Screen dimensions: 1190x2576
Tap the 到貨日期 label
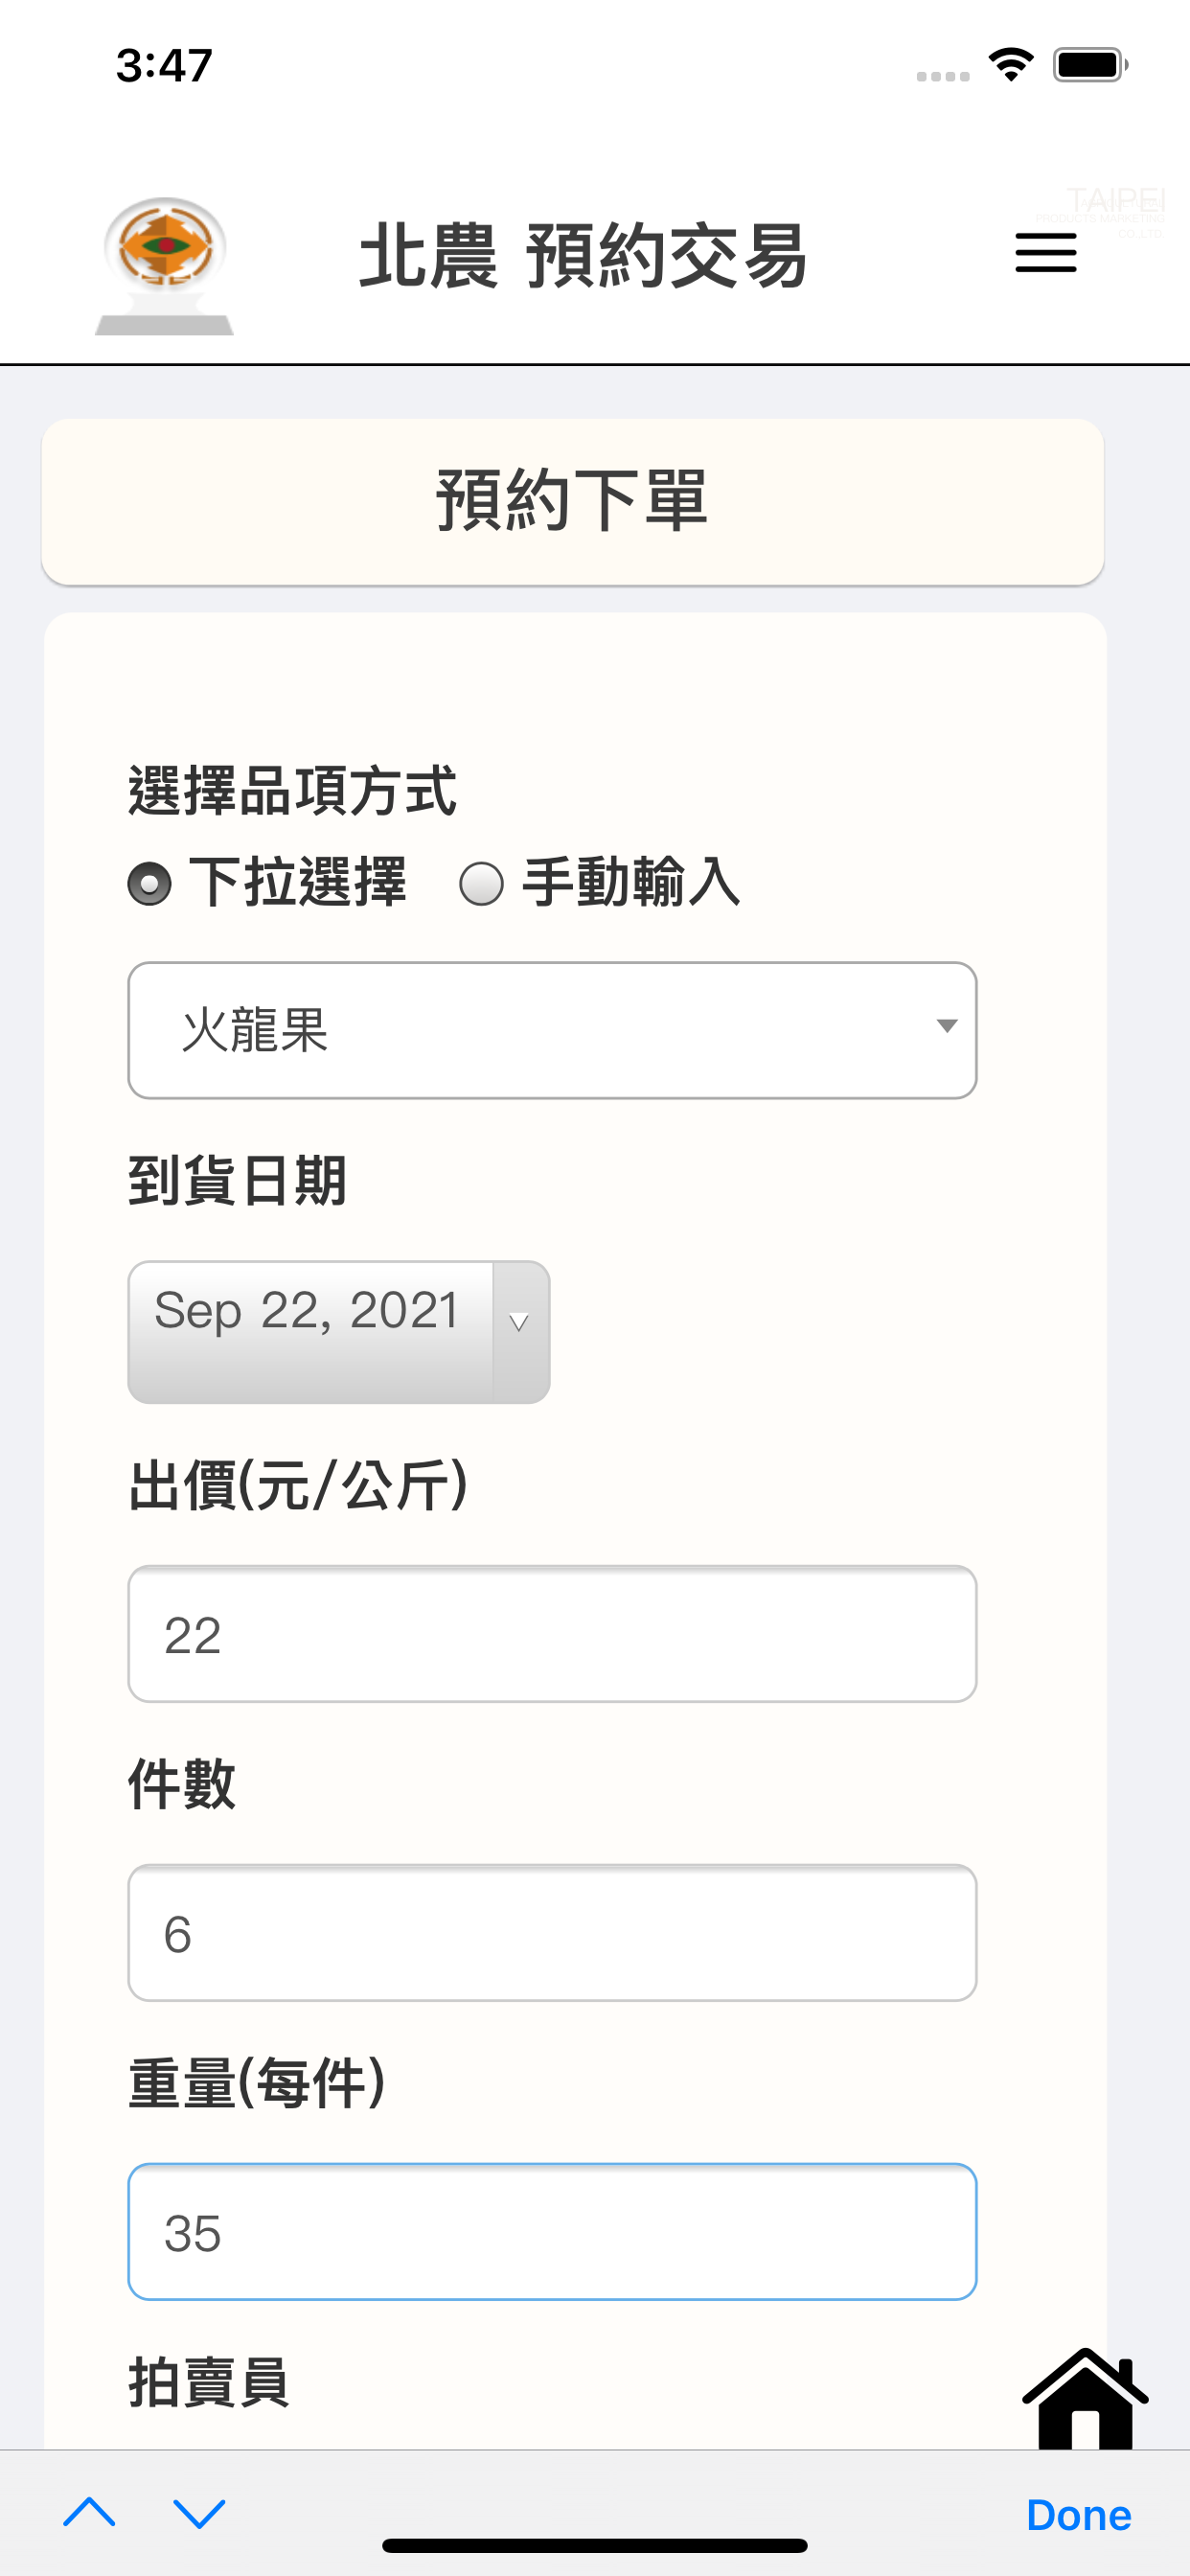pos(237,1181)
